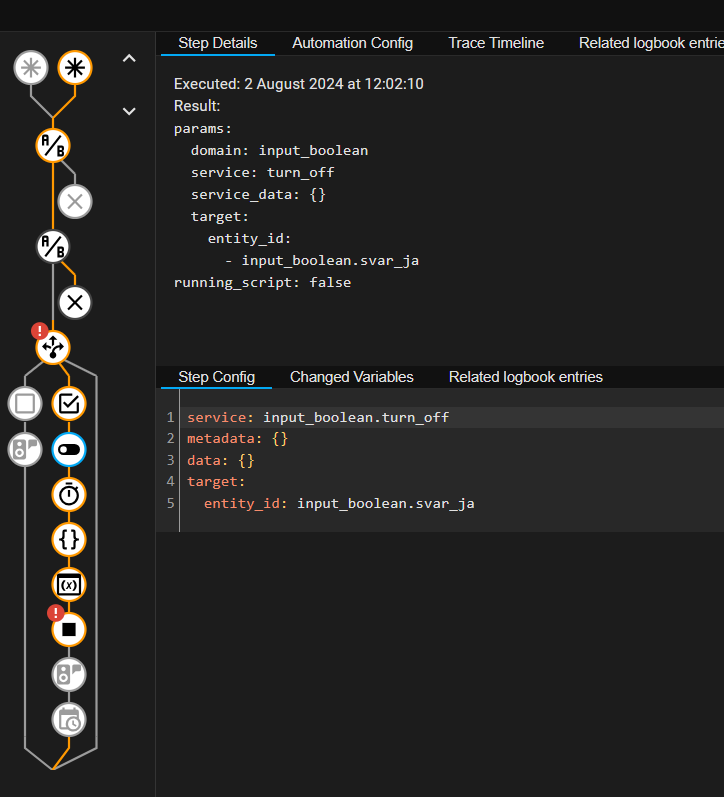Select the curly braces step node
This screenshot has width=724, height=797.
(69, 539)
